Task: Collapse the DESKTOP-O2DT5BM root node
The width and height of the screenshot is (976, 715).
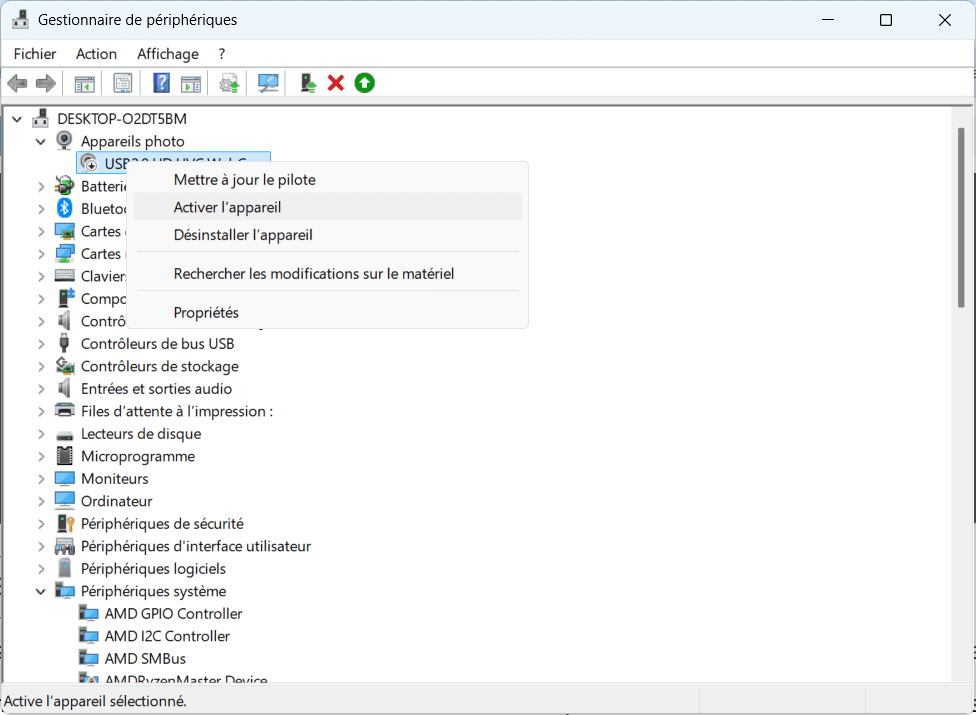Action: [17, 119]
